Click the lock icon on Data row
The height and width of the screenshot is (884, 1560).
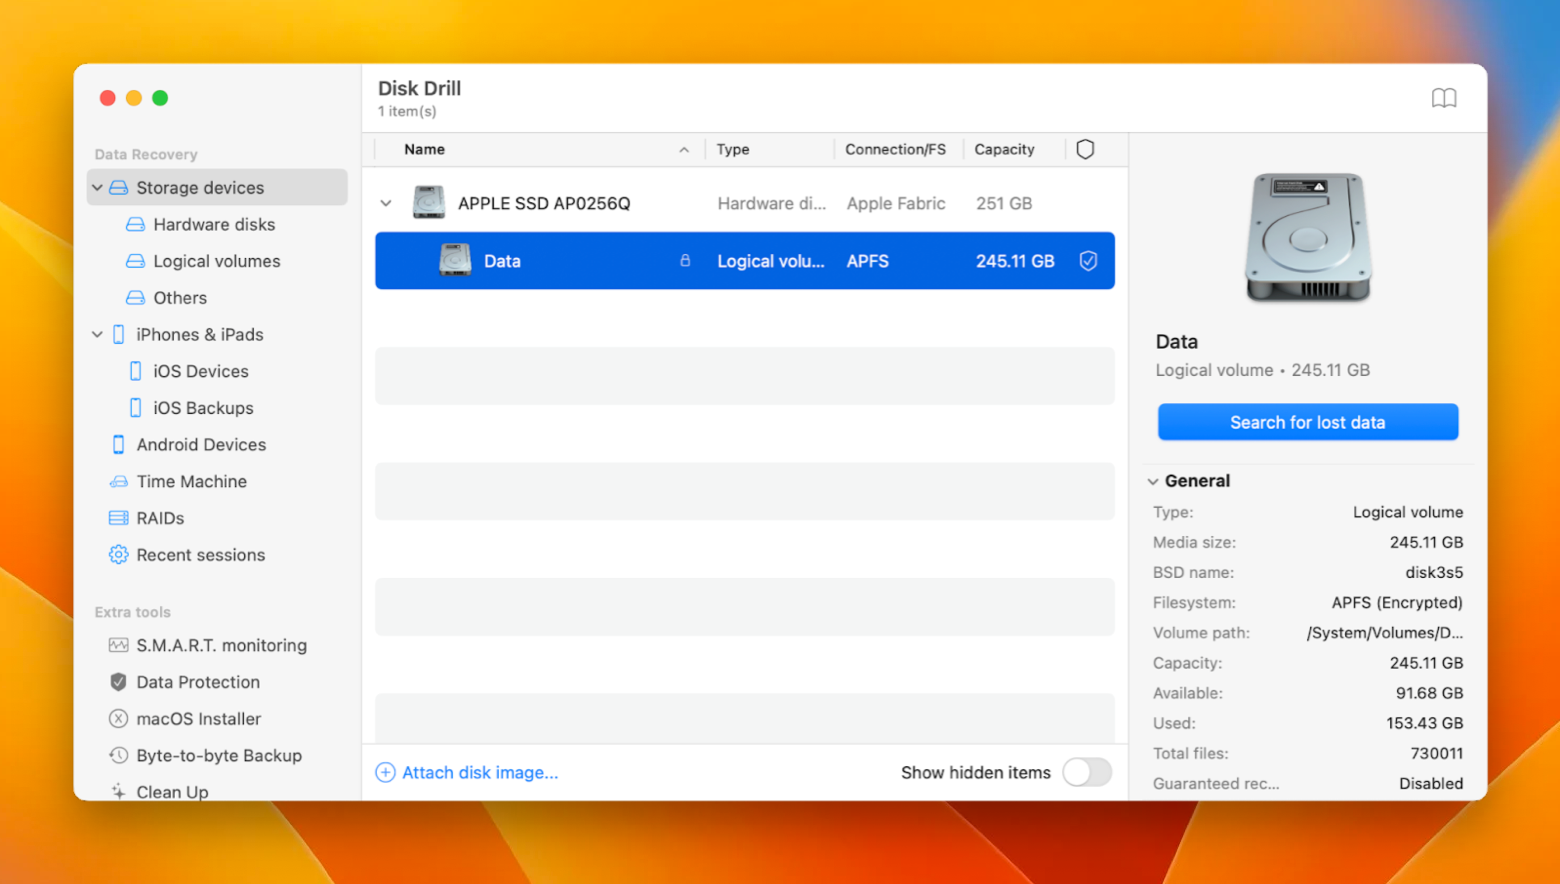[685, 260]
